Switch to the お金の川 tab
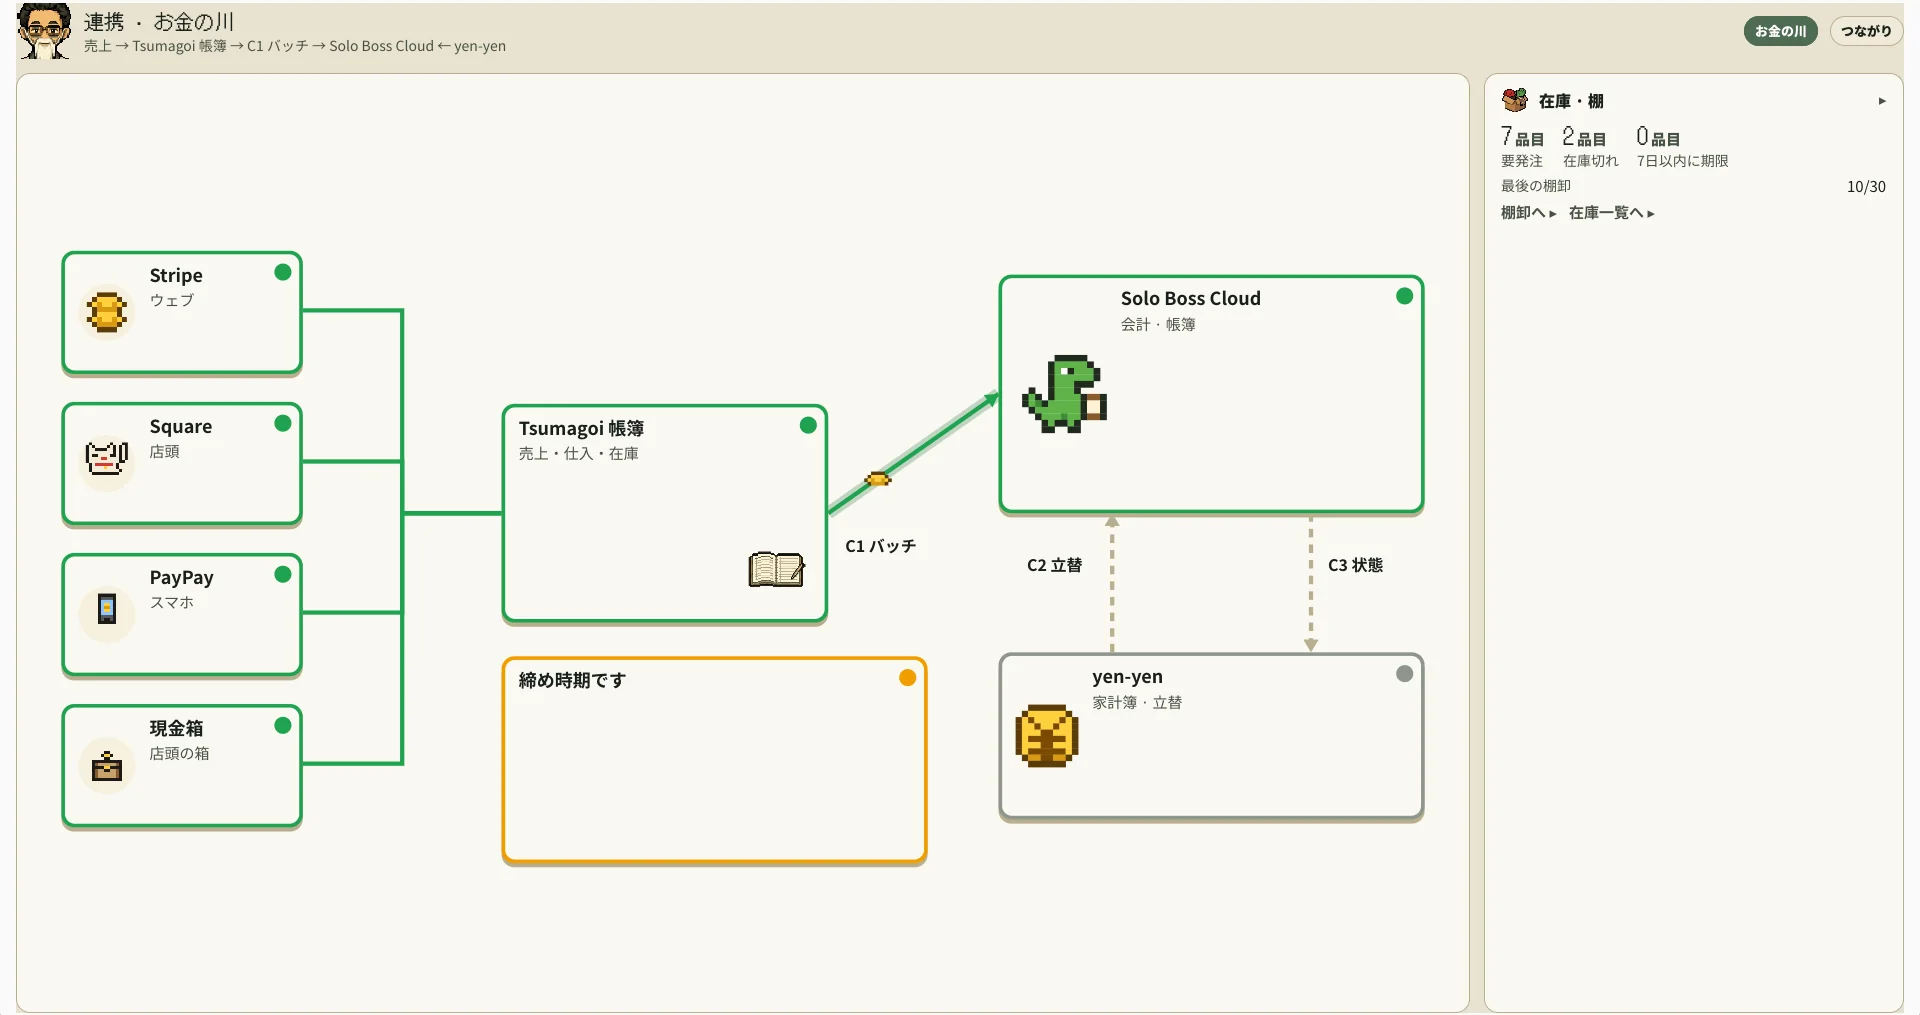This screenshot has height=1015, width=1920. (x=1780, y=31)
